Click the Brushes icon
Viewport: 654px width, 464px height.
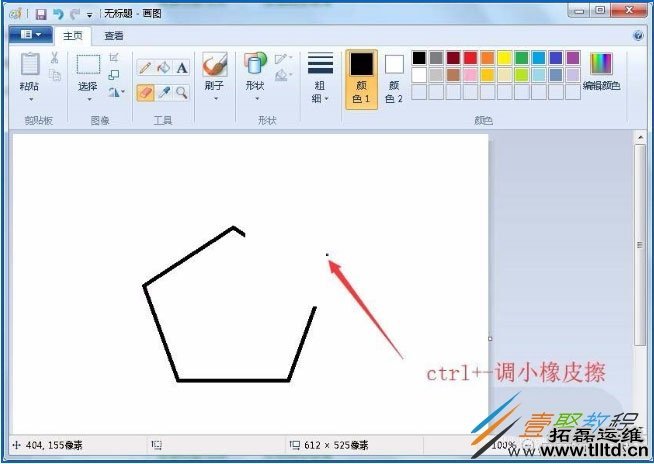coord(215,65)
